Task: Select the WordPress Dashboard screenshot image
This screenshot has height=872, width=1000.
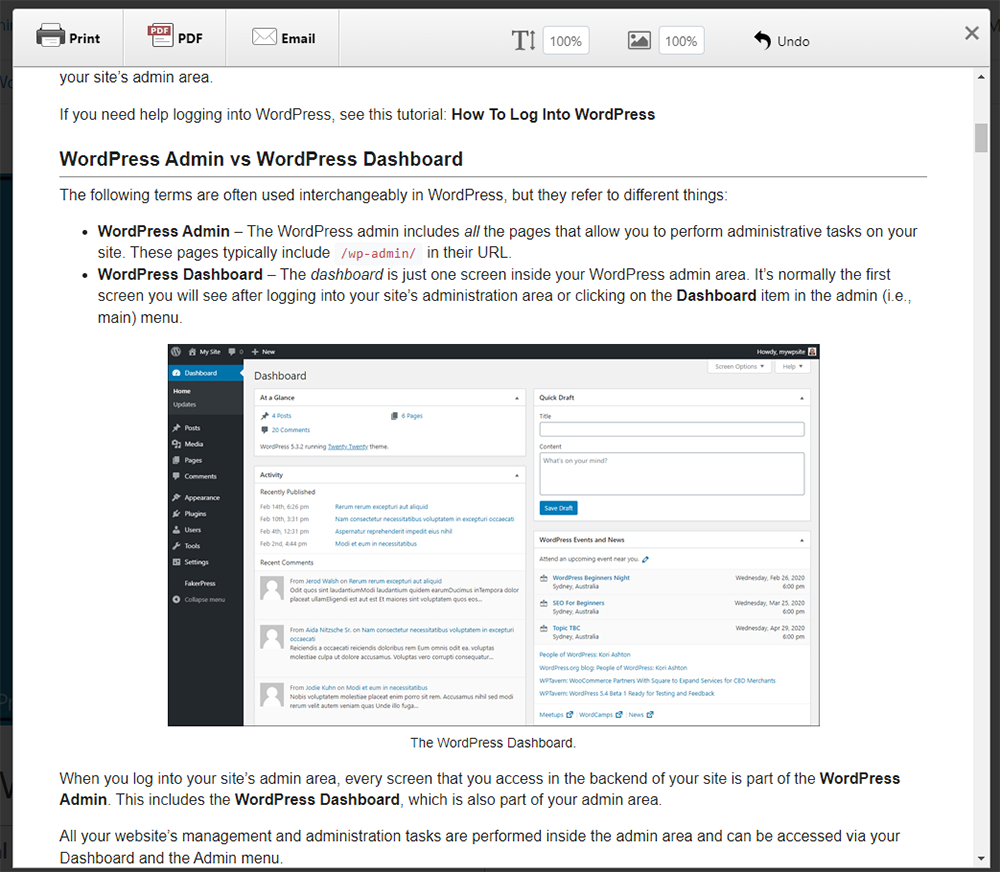Action: (x=494, y=535)
